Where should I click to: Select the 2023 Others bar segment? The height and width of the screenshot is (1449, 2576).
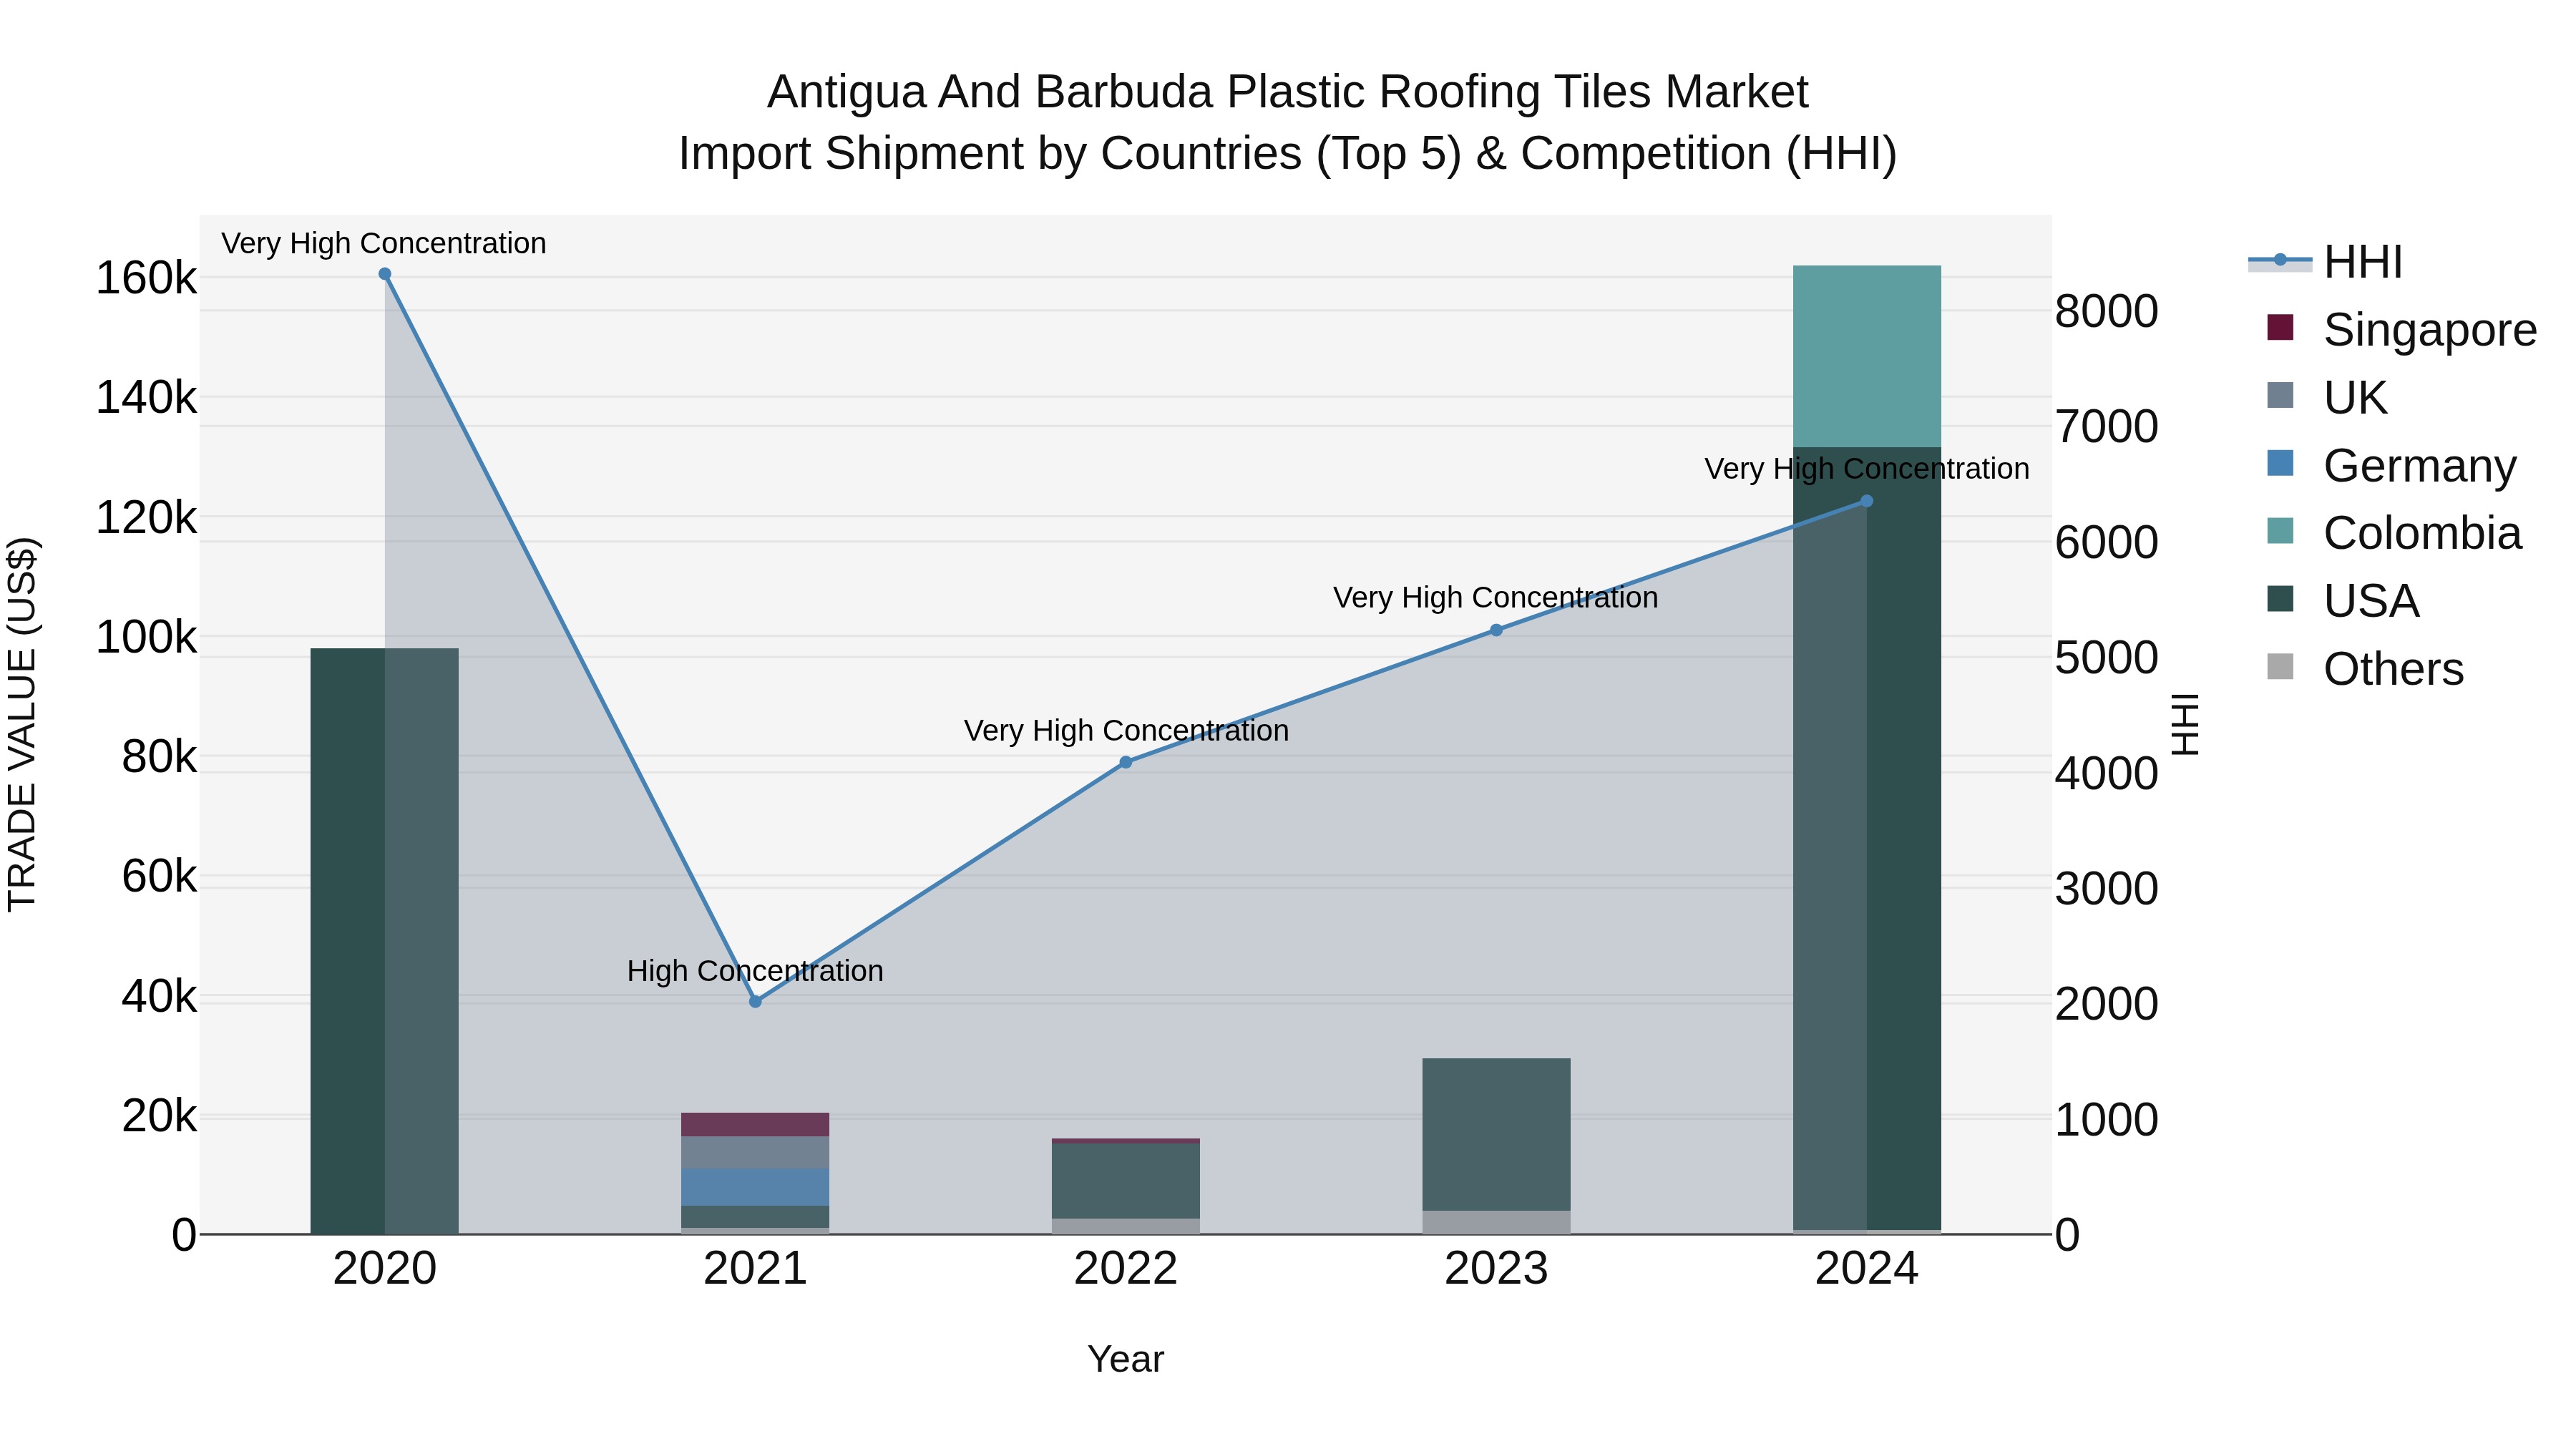(1496, 1222)
